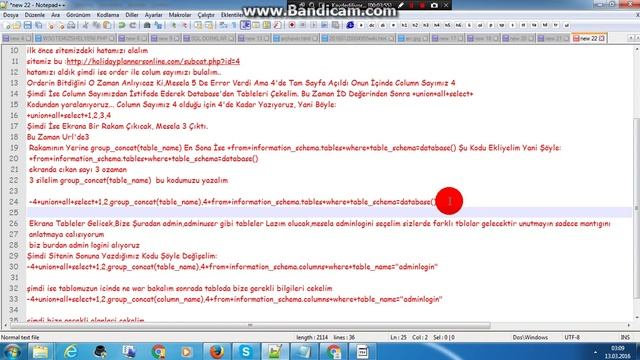This screenshot has height=360, width=640.
Task: Open the Ayarlar menu
Action: [153, 15]
